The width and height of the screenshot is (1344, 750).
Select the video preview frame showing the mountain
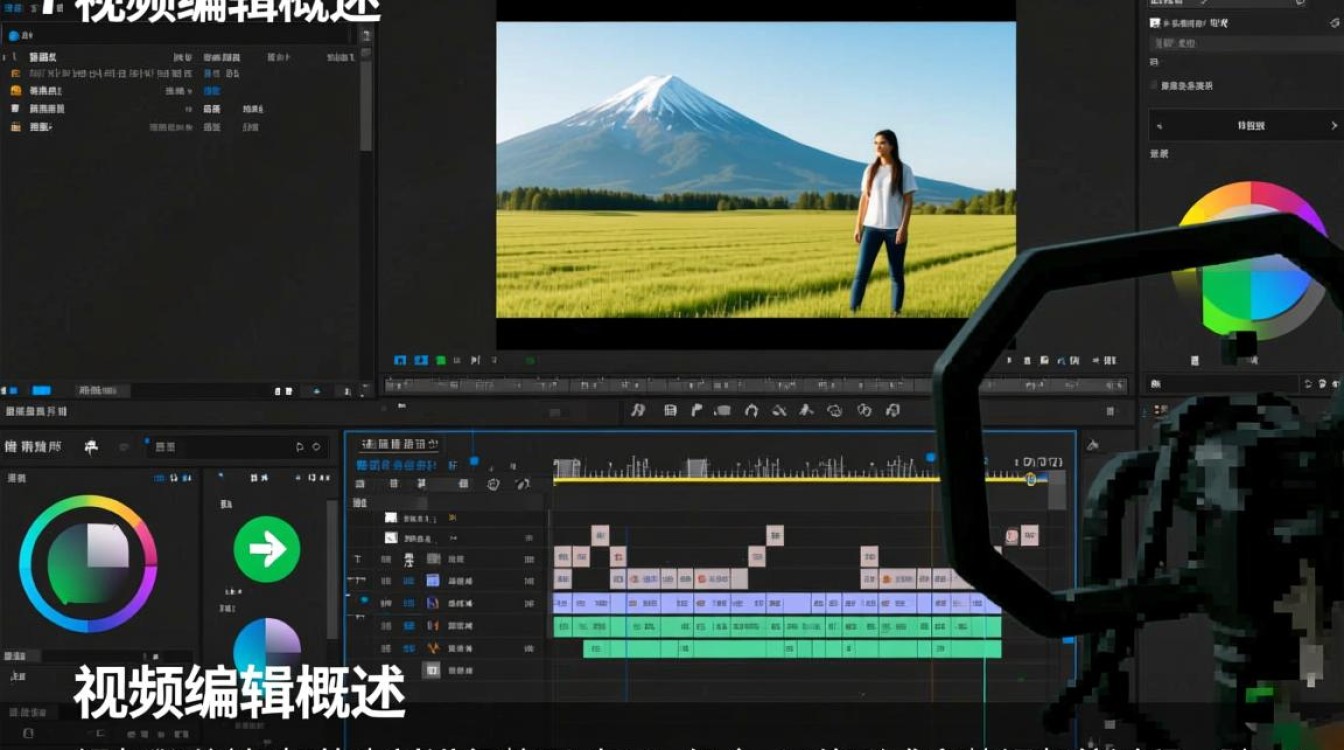coord(756,170)
